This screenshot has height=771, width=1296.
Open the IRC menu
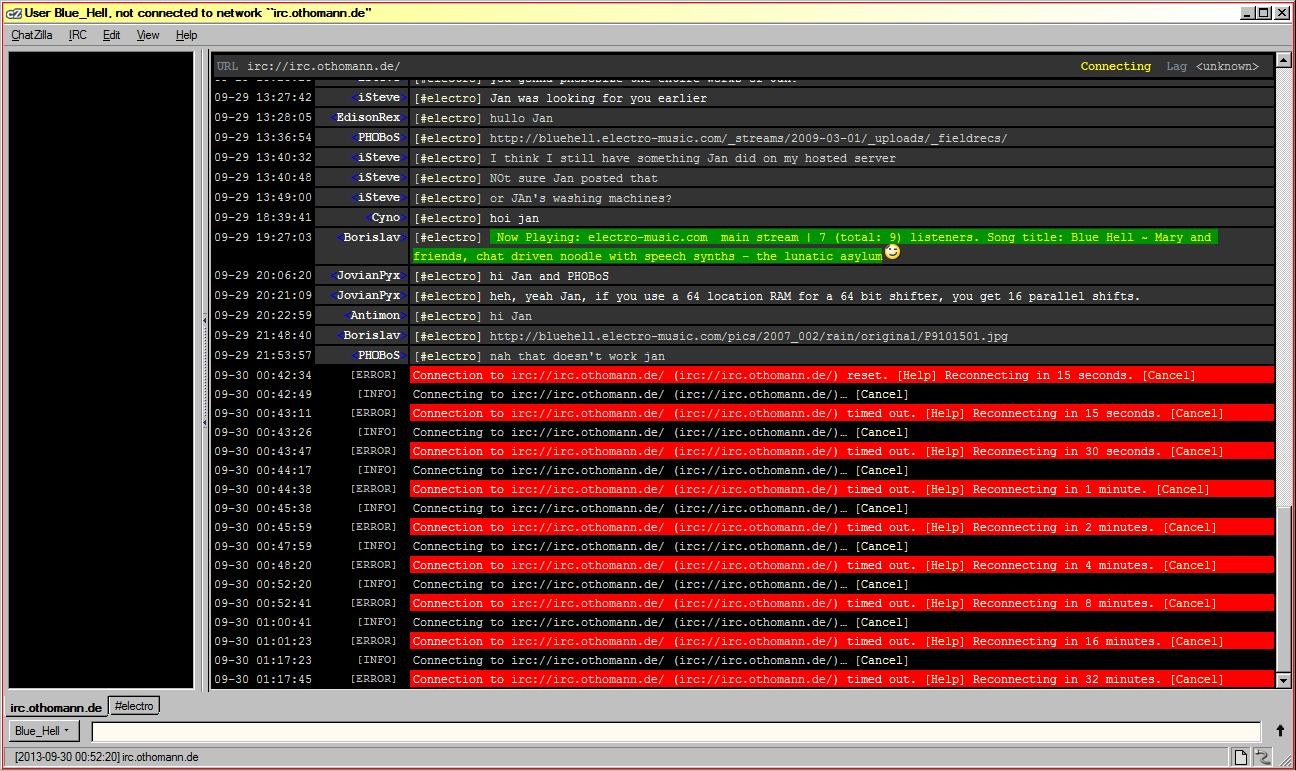point(77,35)
